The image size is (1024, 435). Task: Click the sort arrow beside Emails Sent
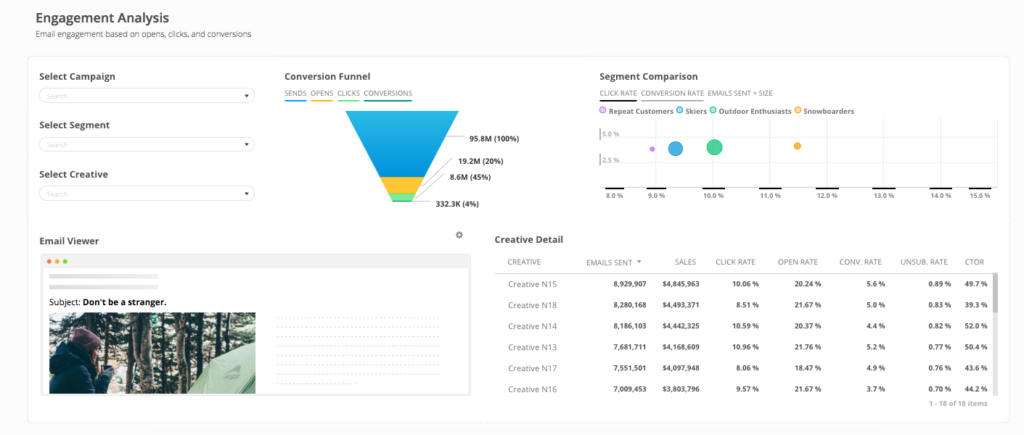(x=638, y=262)
